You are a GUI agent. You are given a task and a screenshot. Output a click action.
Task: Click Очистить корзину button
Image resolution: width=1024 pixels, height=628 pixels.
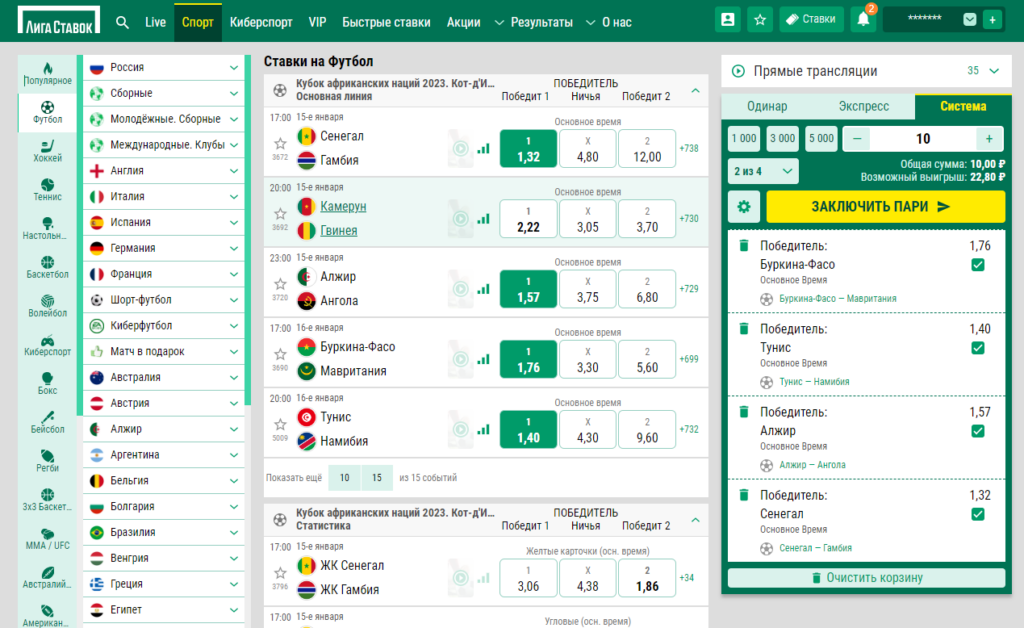[867, 578]
